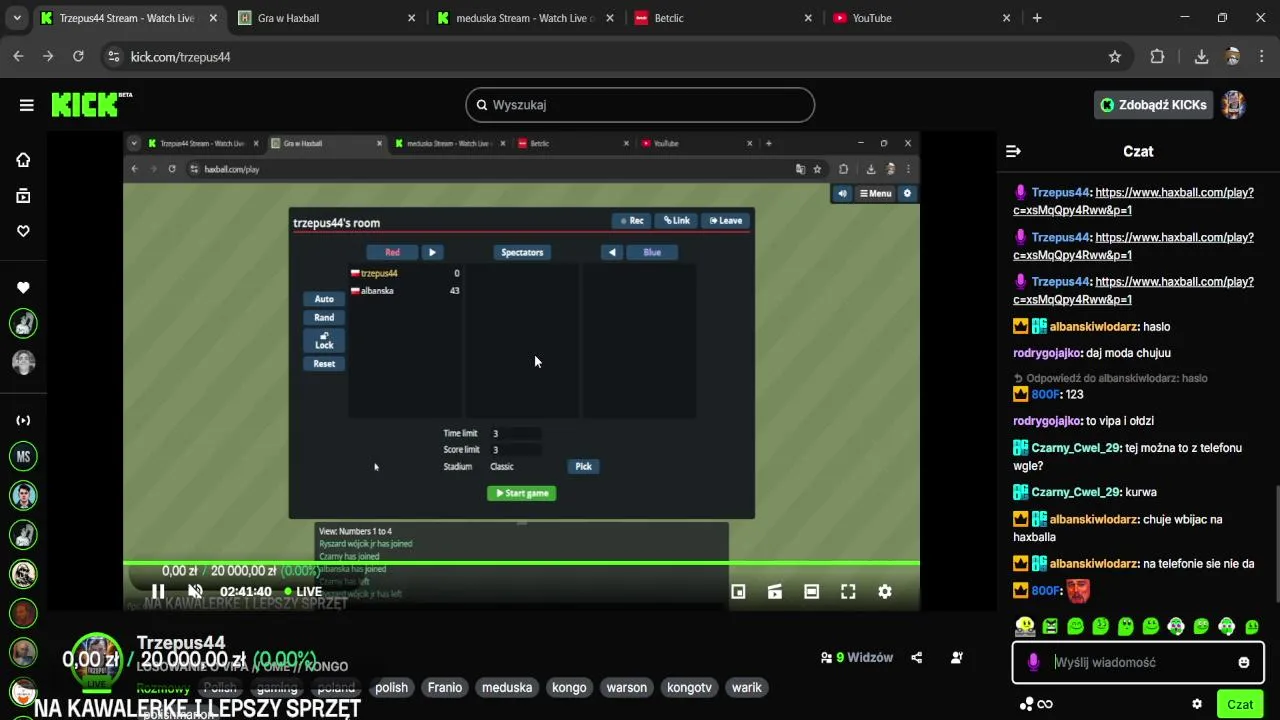Insert the yellow DJ emote
The image size is (1280, 720).
(1025, 626)
